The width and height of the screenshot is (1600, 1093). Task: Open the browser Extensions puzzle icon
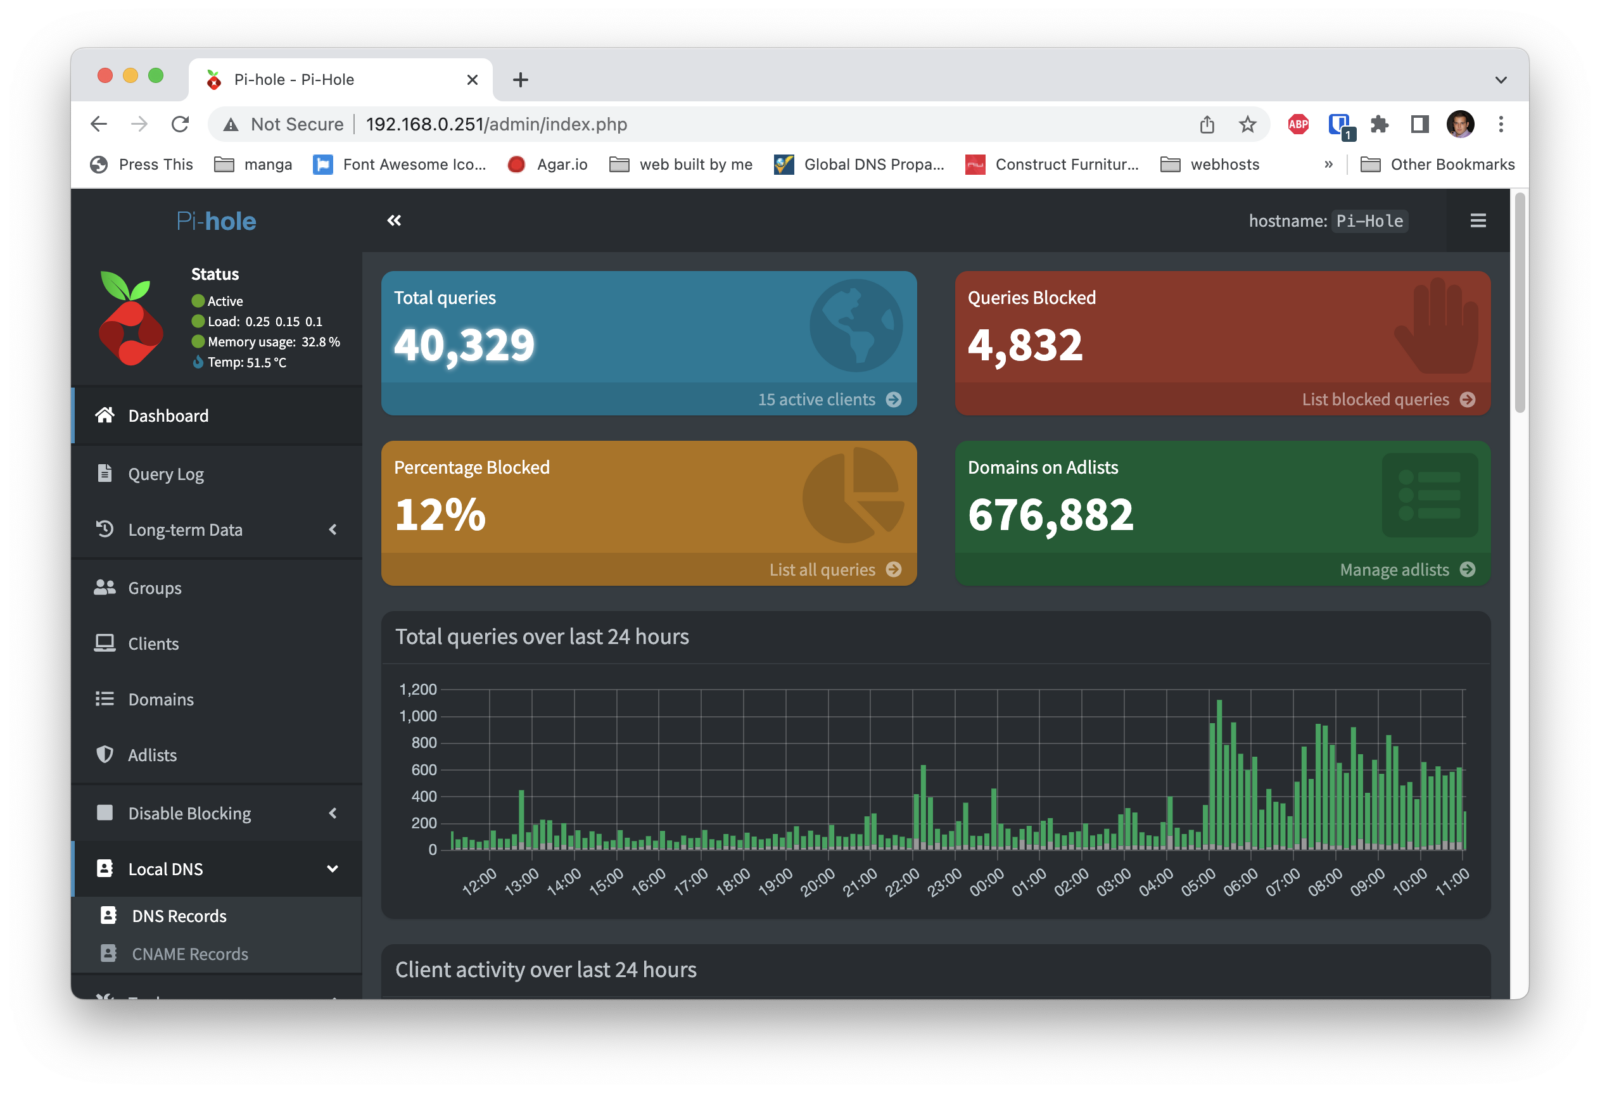click(x=1379, y=124)
